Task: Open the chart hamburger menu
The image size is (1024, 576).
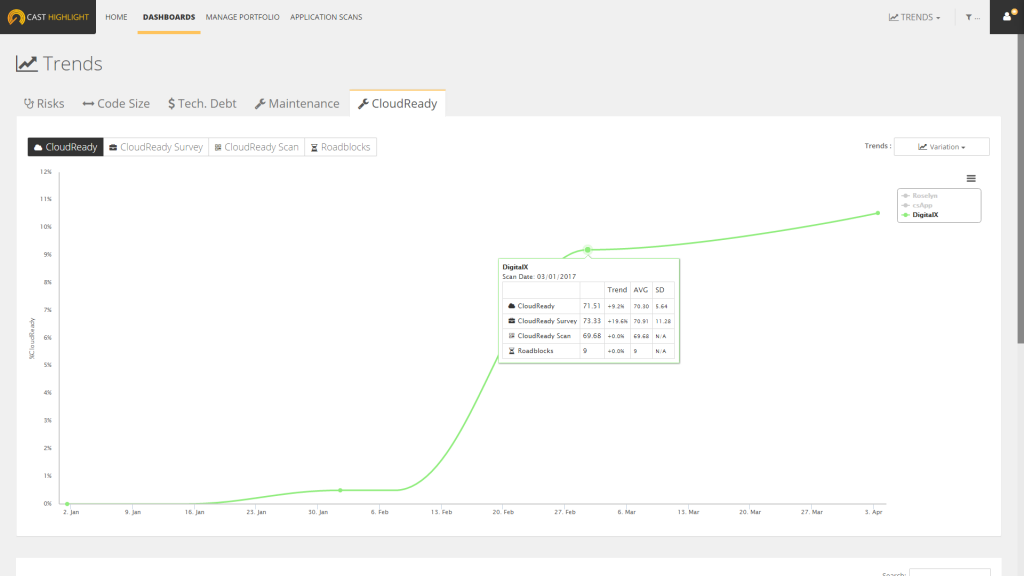Action: pos(971,178)
